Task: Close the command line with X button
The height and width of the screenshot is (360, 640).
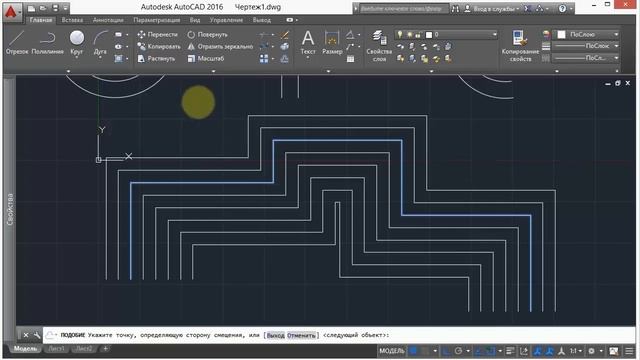Action: coord(26,336)
